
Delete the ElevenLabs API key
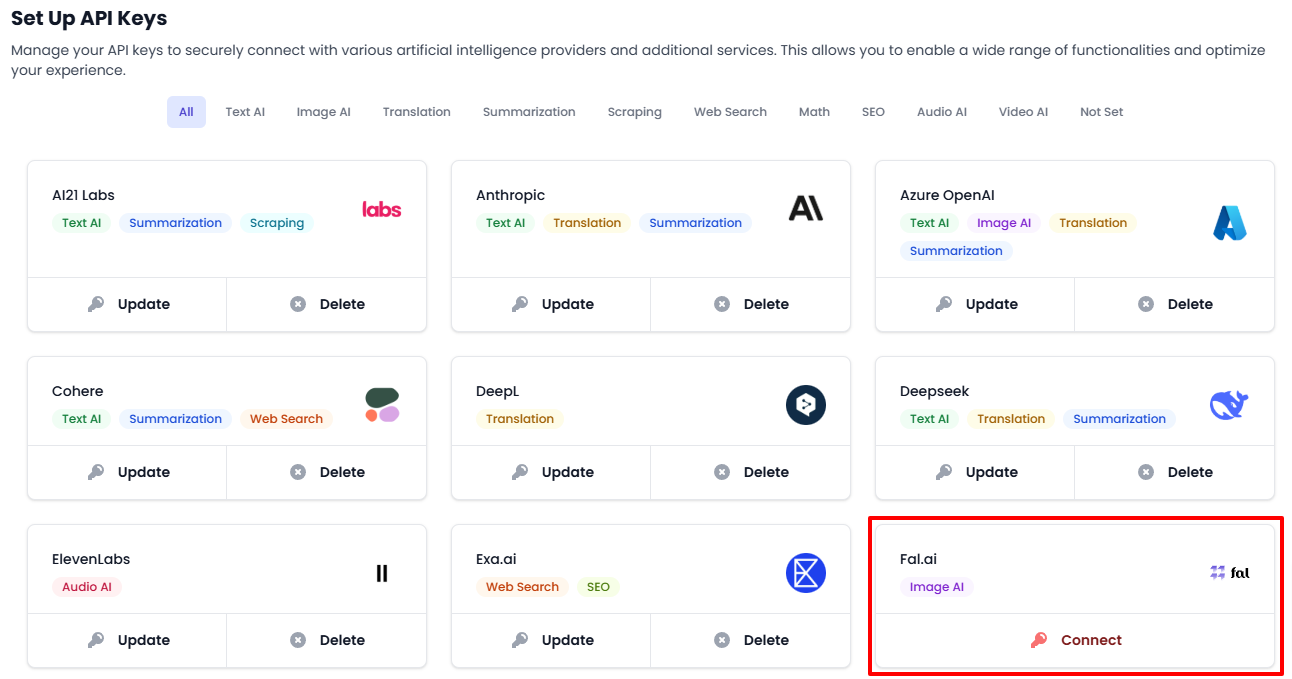[327, 640]
